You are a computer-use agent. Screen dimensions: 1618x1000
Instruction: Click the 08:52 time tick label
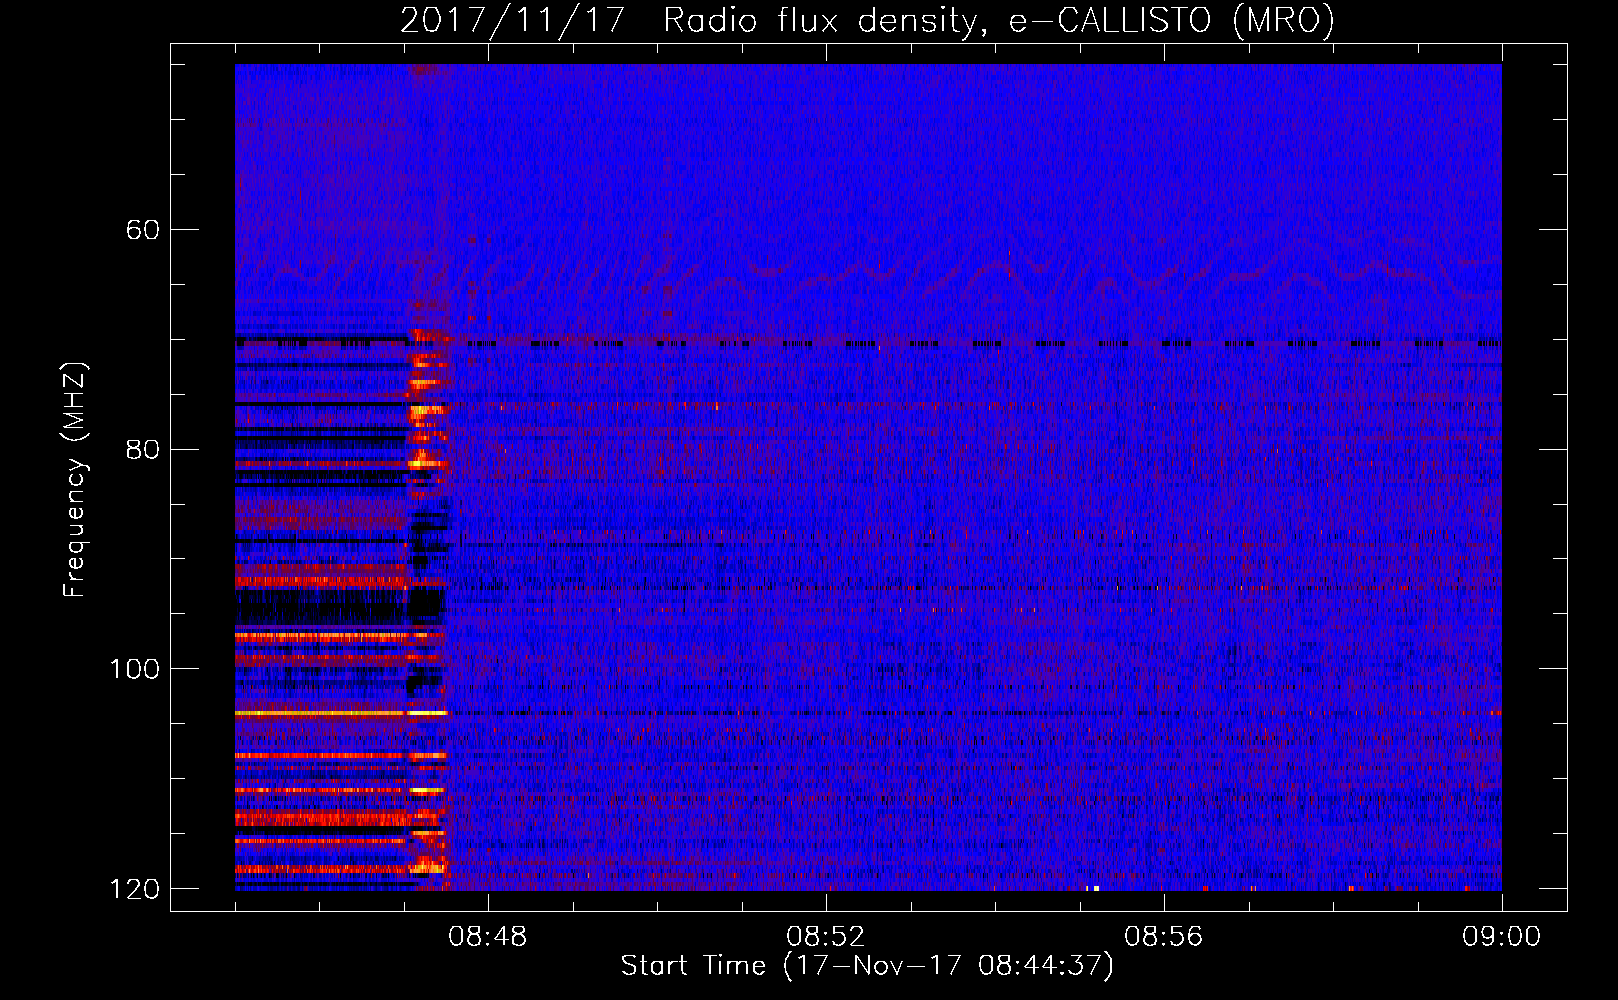[x=826, y=936]
